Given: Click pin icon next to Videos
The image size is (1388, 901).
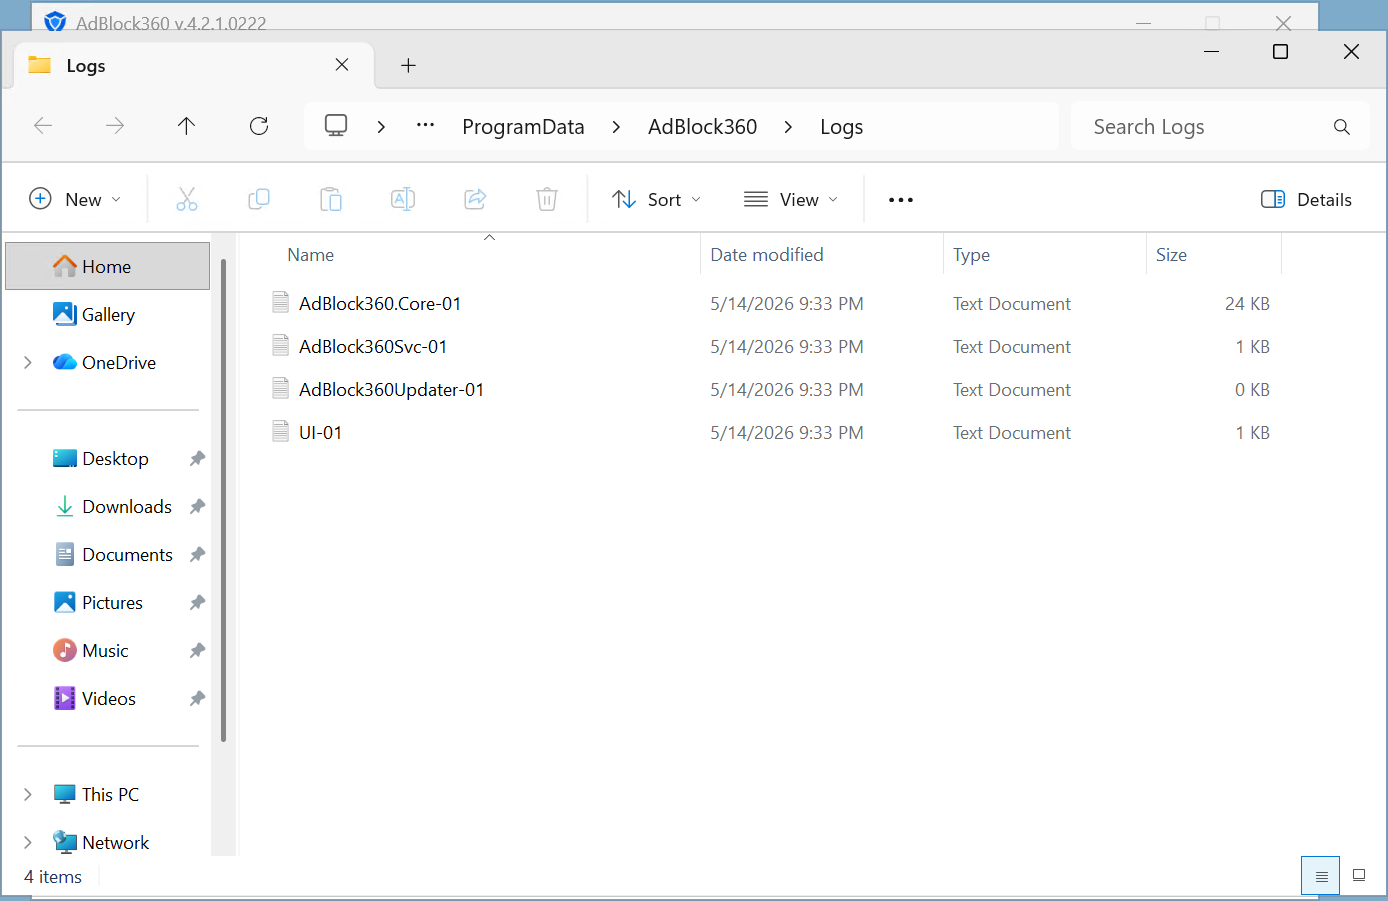Looking at the screenshot, I should tap(197, 698).
